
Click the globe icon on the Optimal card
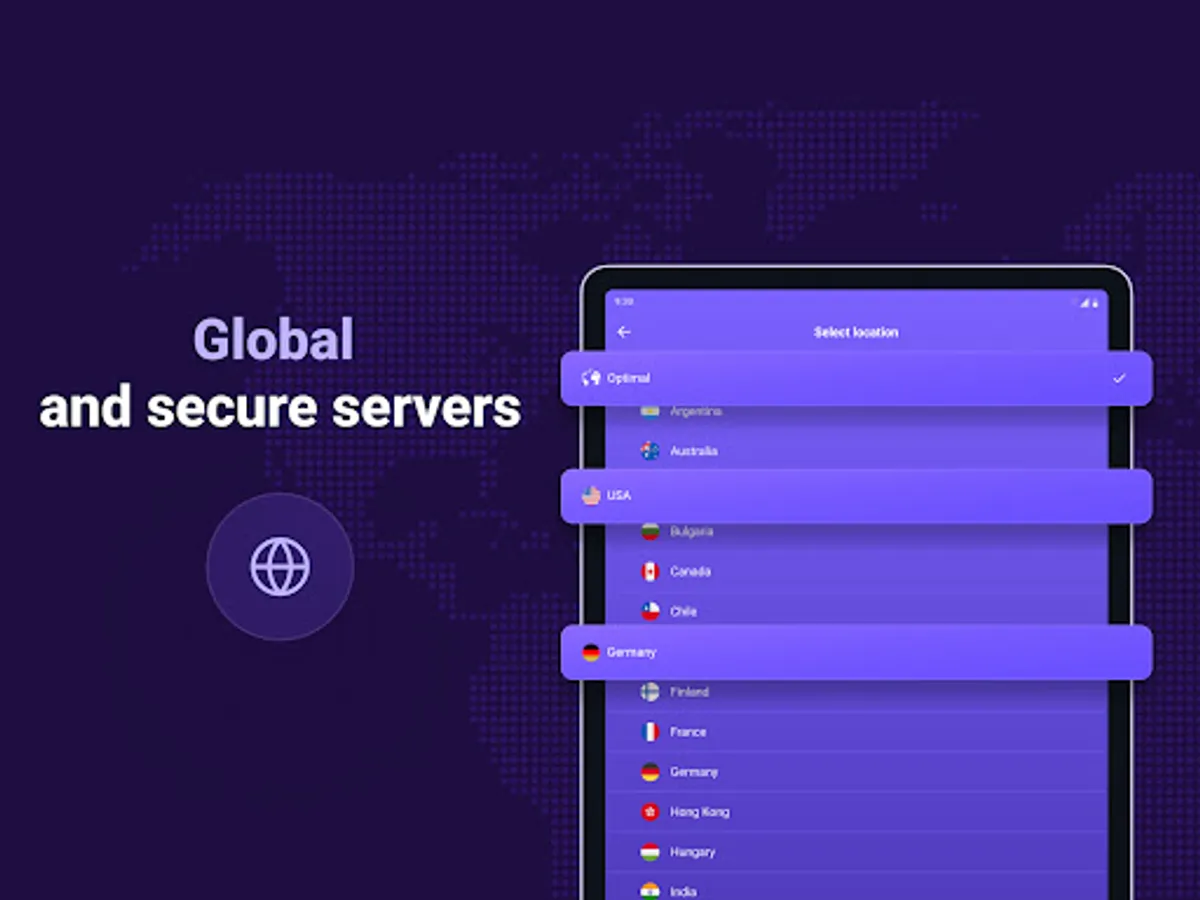591,378
